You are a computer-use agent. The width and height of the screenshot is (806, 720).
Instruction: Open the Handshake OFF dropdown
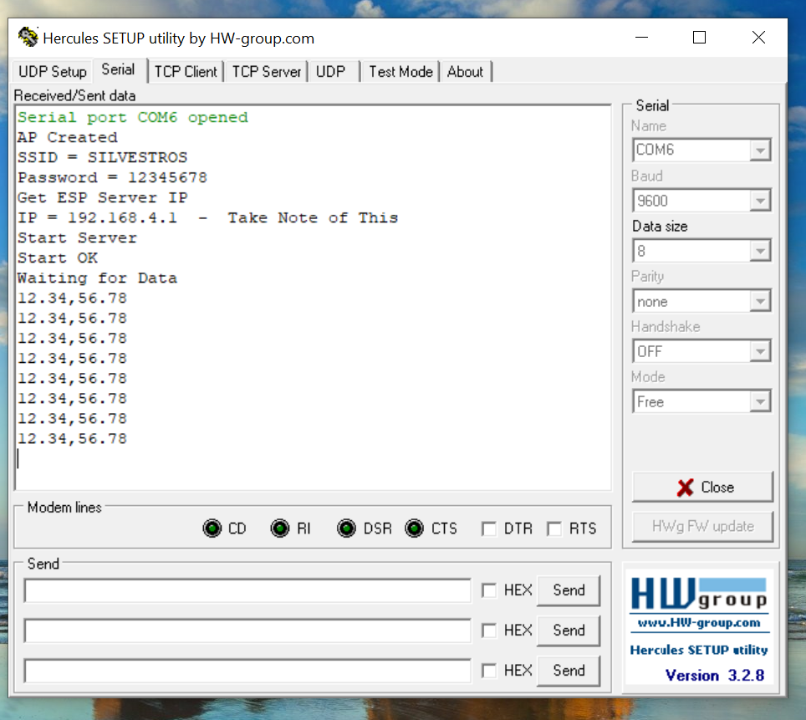[760, 352]
